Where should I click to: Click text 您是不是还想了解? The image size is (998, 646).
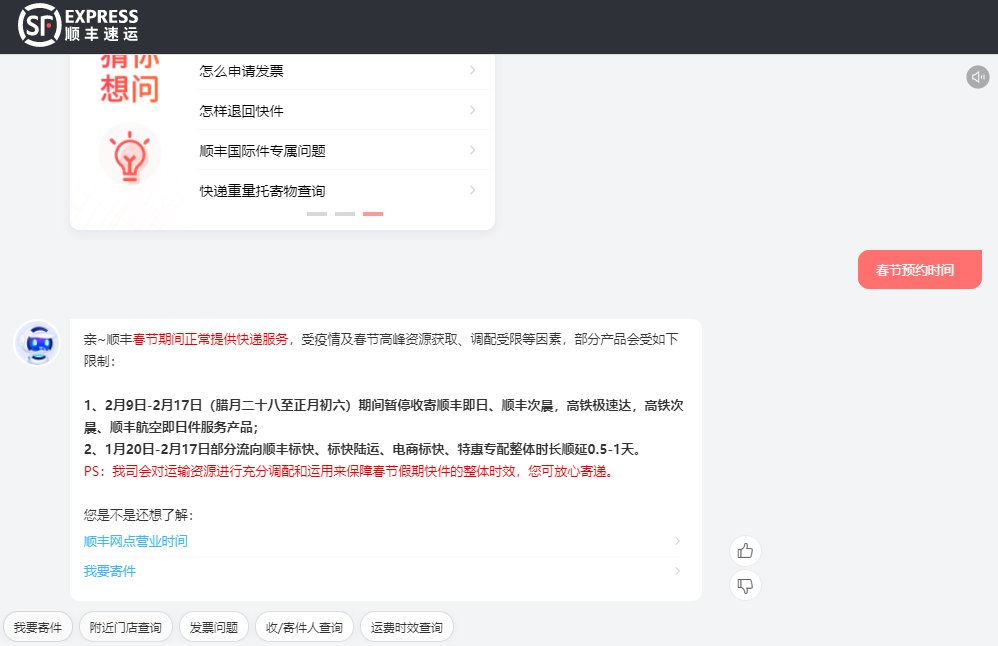click(139, 515)
